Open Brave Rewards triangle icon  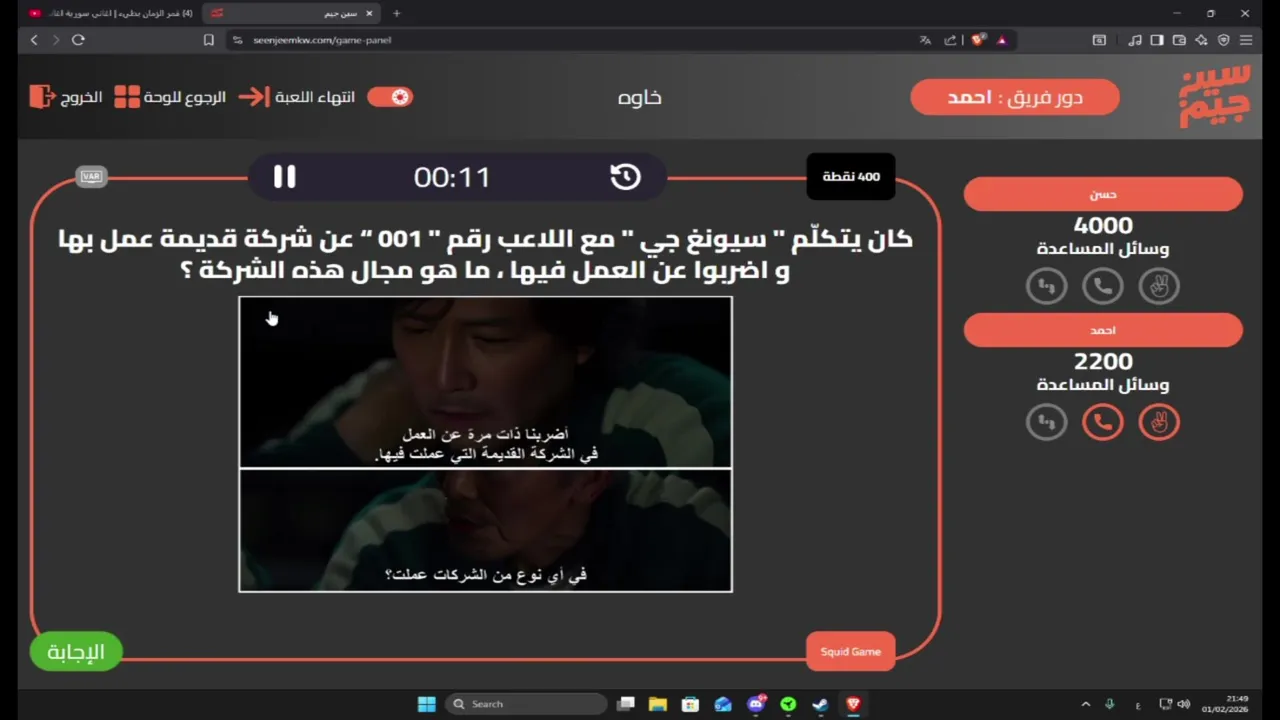[1002, 40]
